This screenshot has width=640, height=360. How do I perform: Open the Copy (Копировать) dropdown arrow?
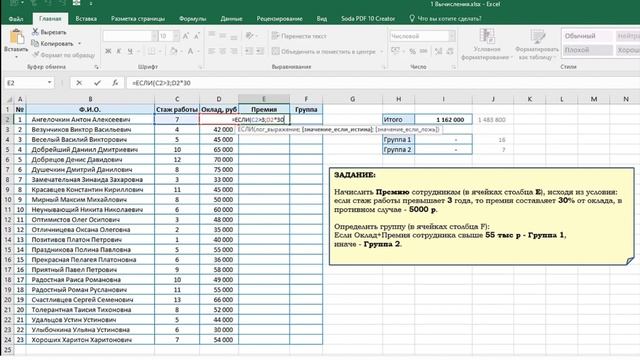click(x=80, y=43)
